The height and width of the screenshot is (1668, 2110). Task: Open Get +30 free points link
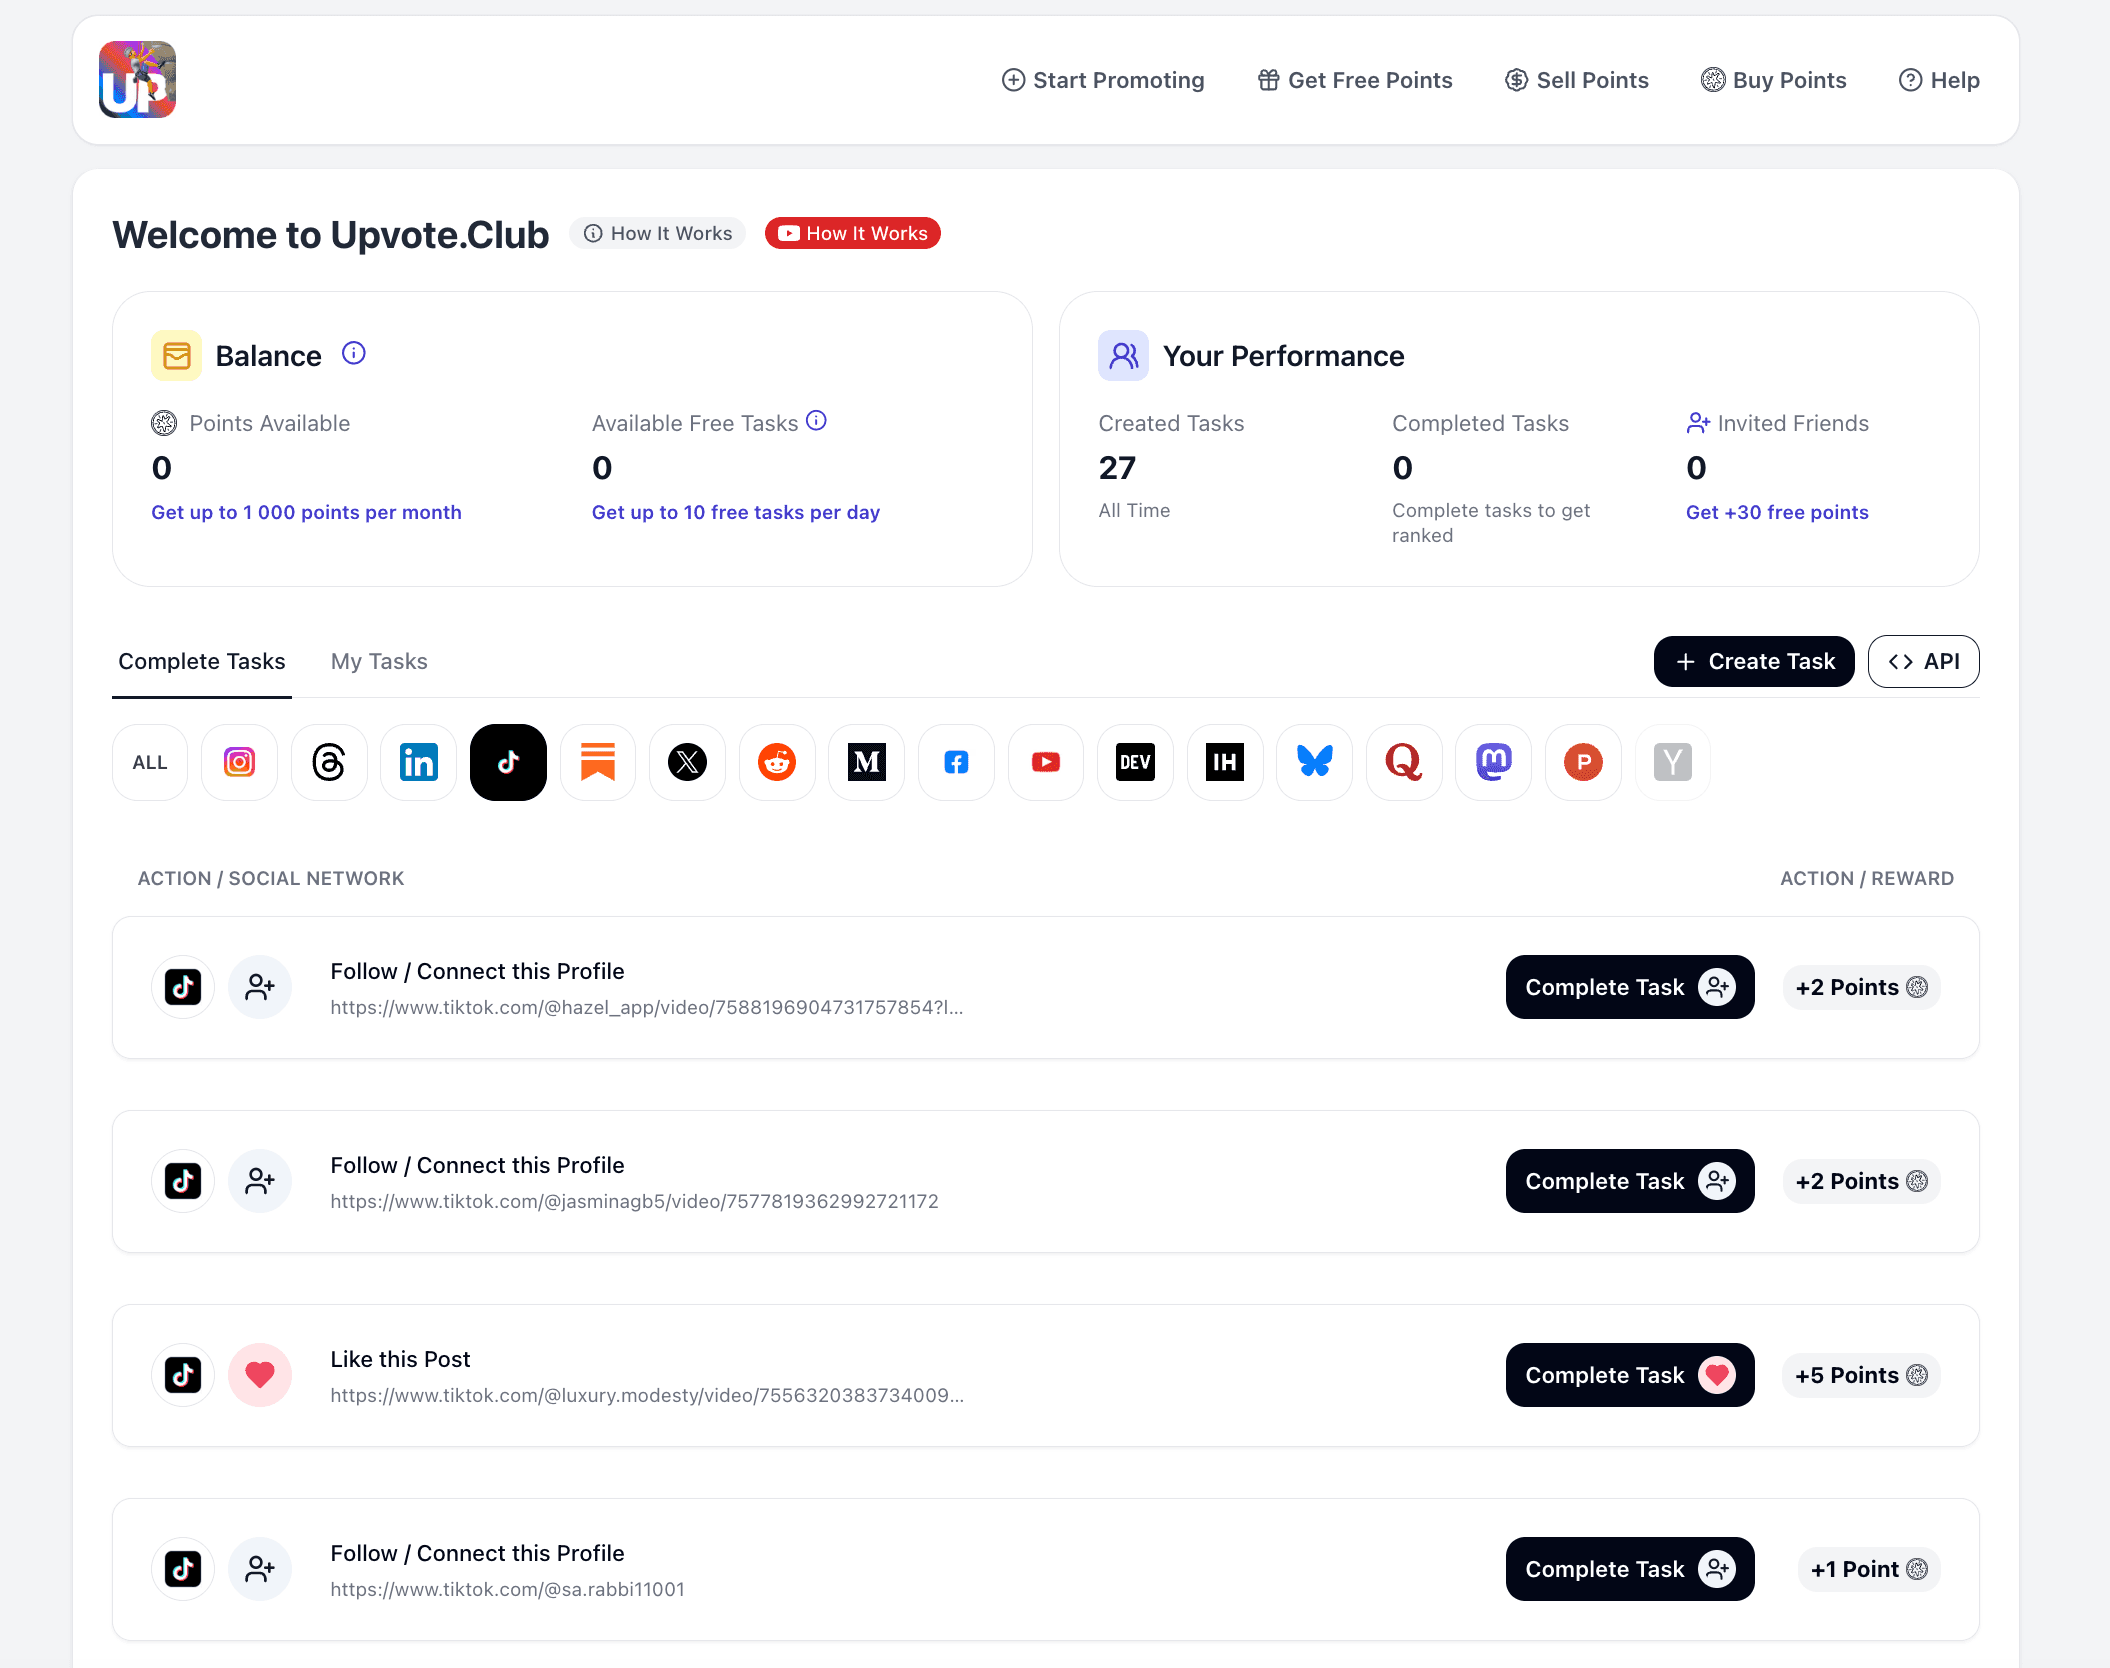(x=1777, y=512)
